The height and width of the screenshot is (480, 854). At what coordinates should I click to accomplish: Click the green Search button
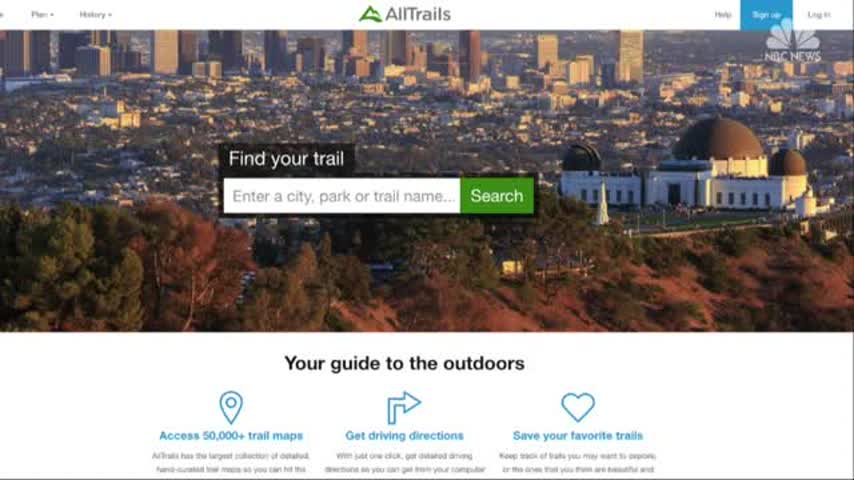click(497, 196)
